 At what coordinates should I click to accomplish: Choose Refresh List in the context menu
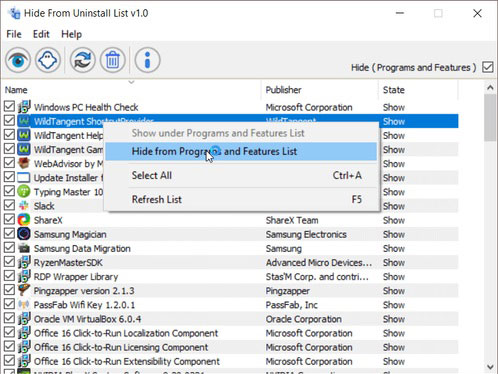coord(241,199)
